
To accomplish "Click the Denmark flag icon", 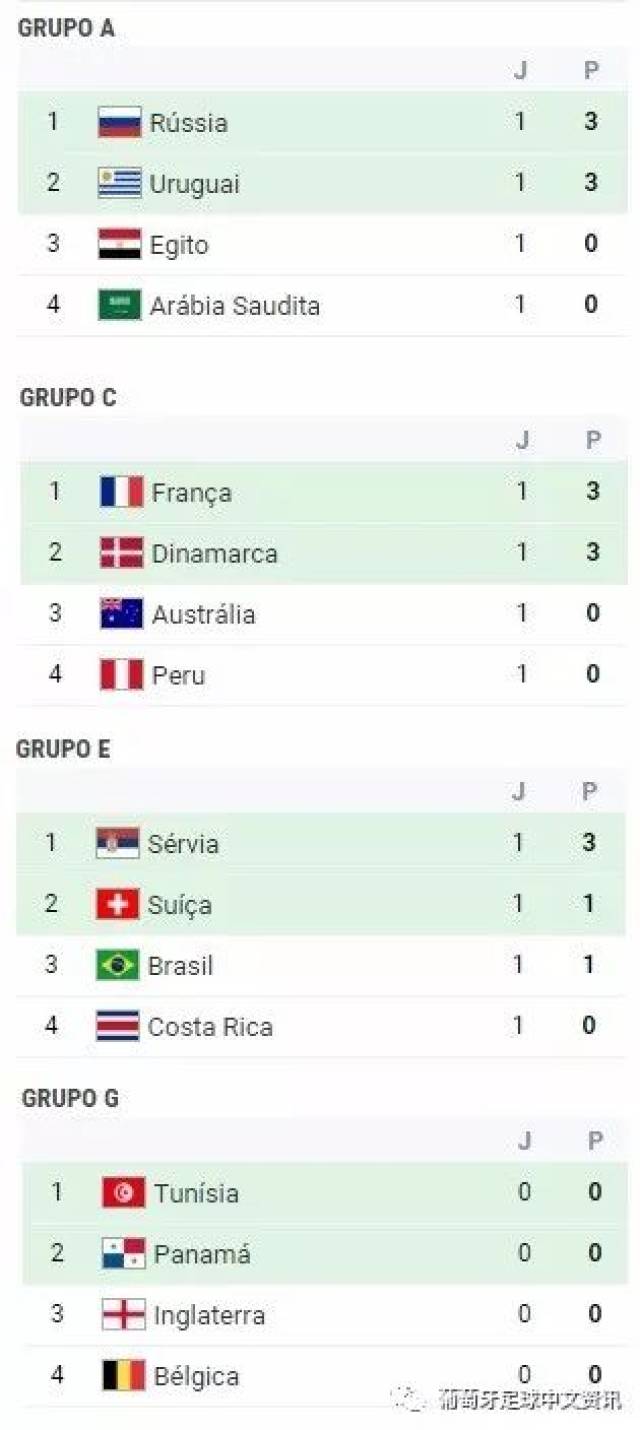I will [x=121, y=553].
